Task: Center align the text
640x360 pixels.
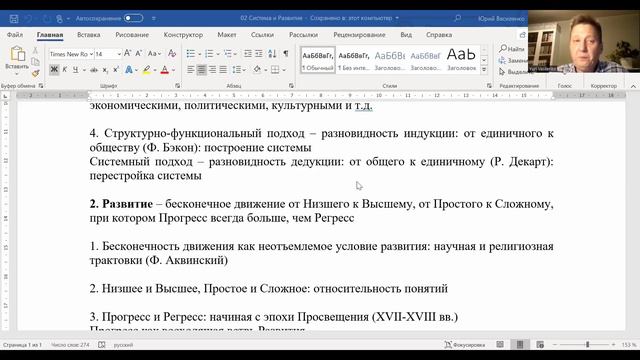Action: [x=201, y=70]
